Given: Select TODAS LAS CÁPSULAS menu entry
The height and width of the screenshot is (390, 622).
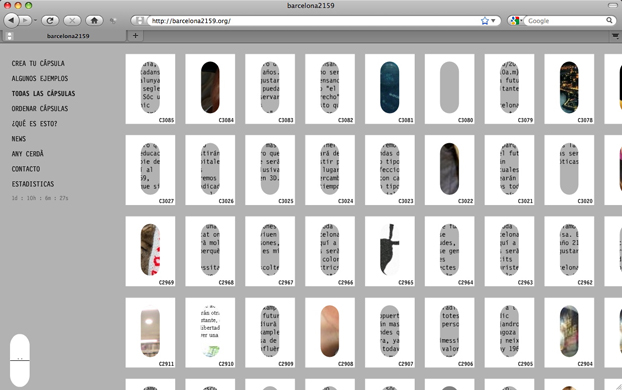Looking at the screenshot, I should [x=43, y=94].
